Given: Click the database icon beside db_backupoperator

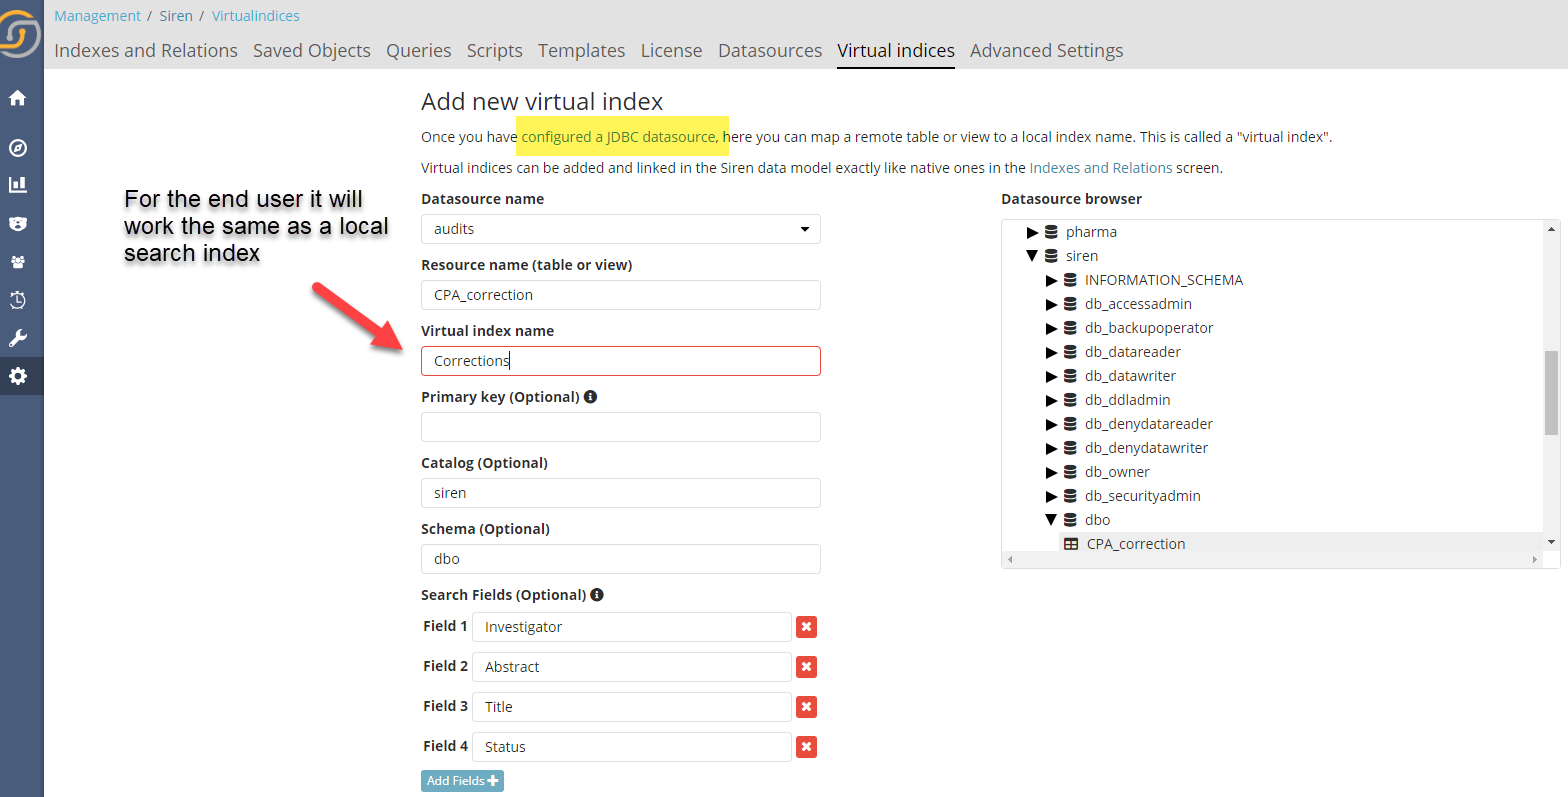Looking at the screenshot, I should [x=1070, y=328].
